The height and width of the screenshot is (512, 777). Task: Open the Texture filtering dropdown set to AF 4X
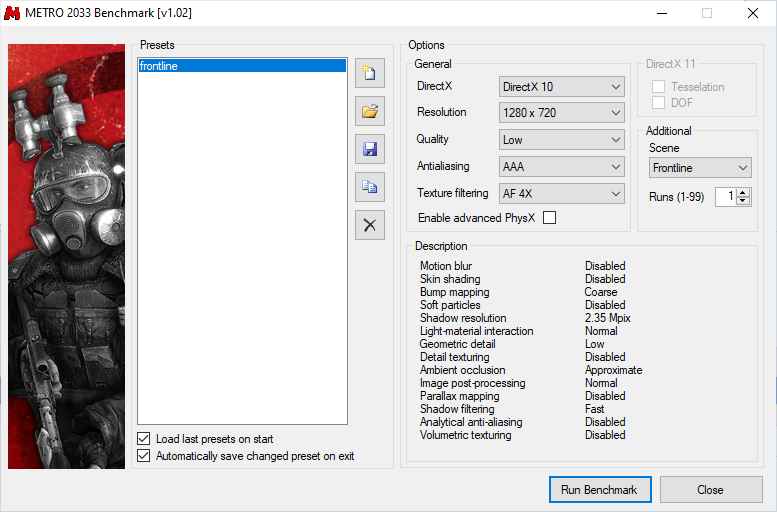click(x=561, y=194)
